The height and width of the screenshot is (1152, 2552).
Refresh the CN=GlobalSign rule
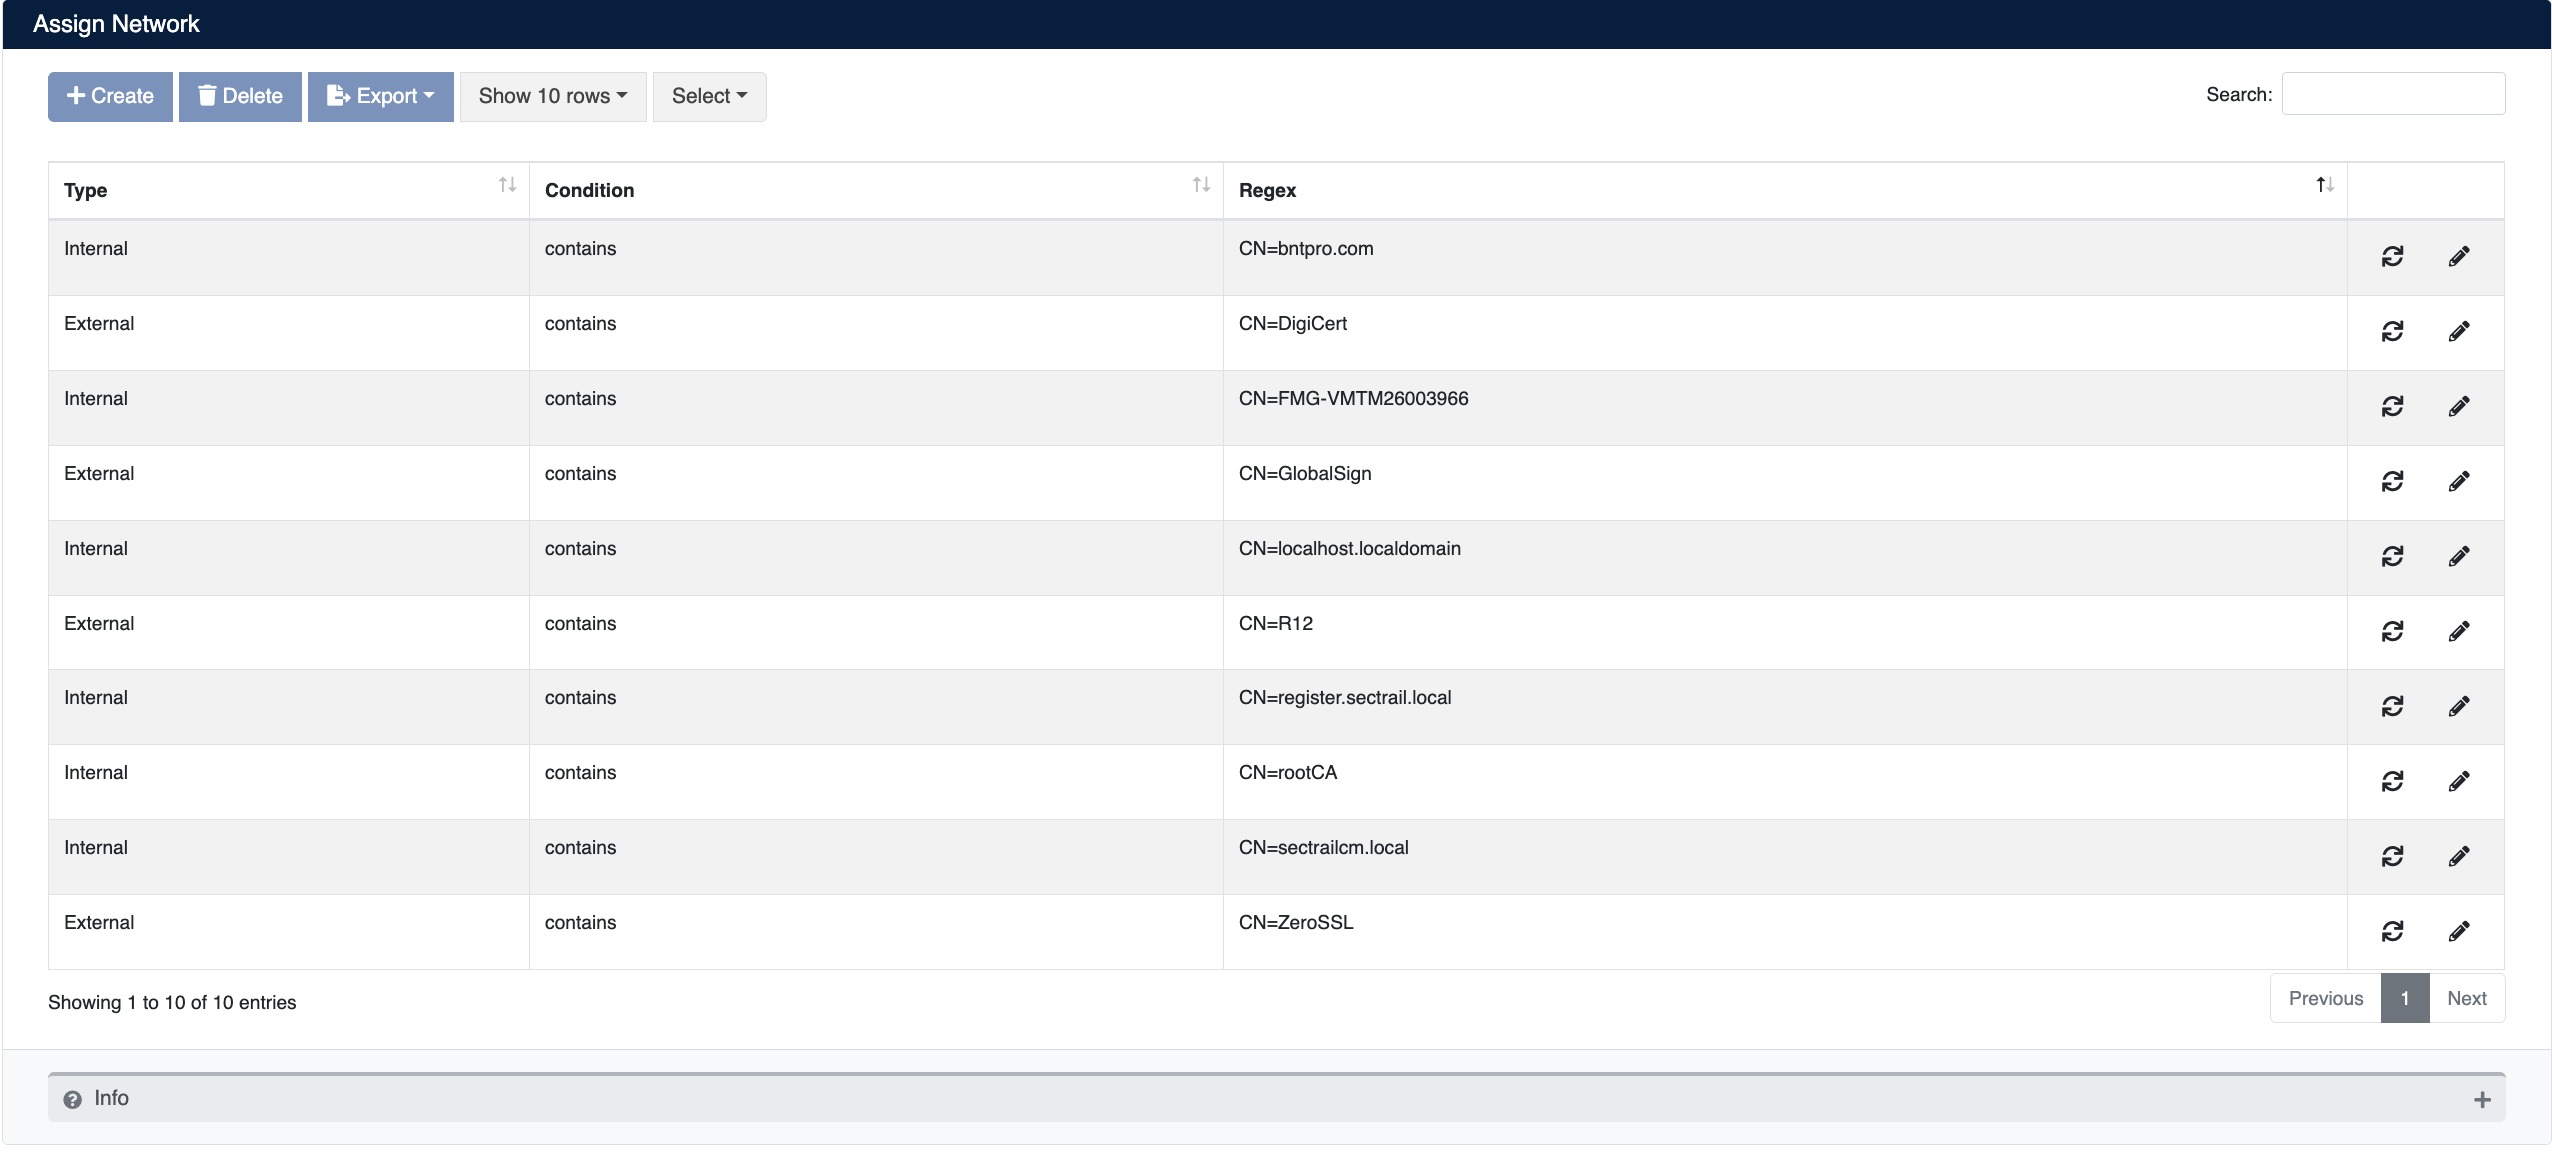[2392, 482]
